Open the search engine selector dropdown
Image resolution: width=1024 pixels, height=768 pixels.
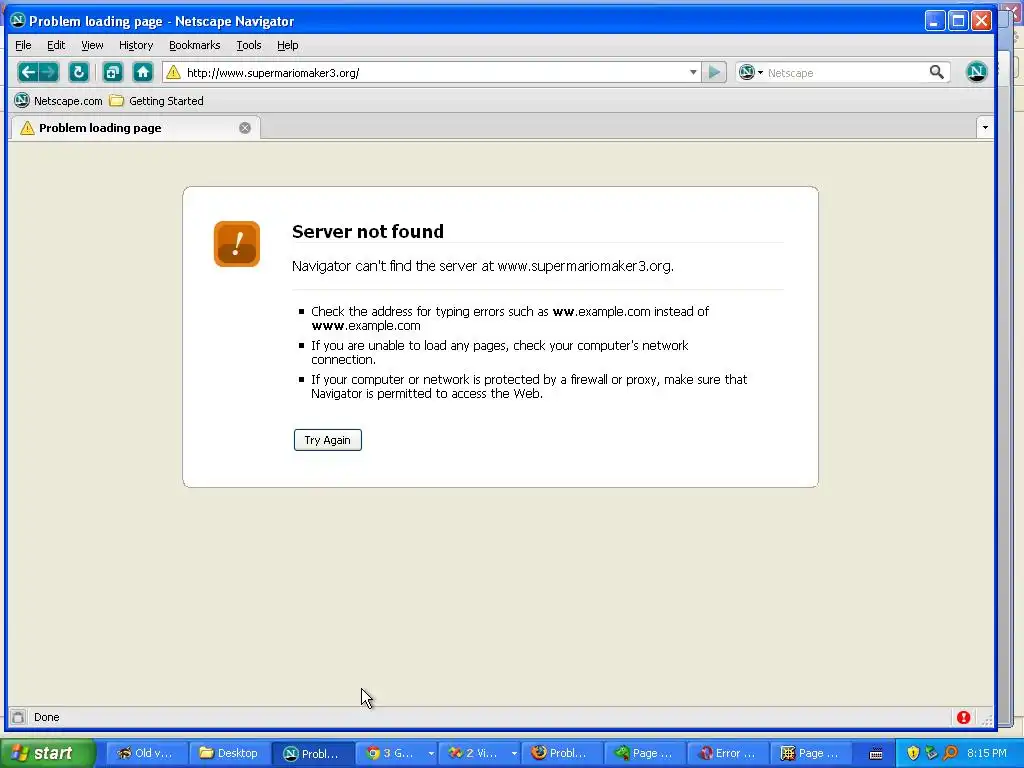[x=751, y=72]
